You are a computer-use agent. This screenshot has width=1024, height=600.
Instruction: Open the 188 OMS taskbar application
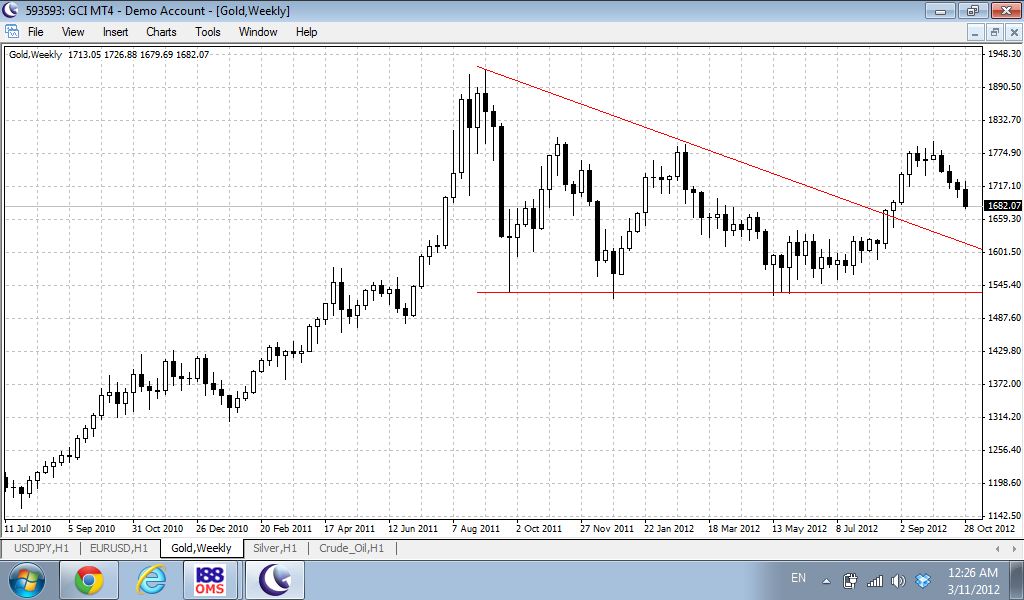pos(212,579)
